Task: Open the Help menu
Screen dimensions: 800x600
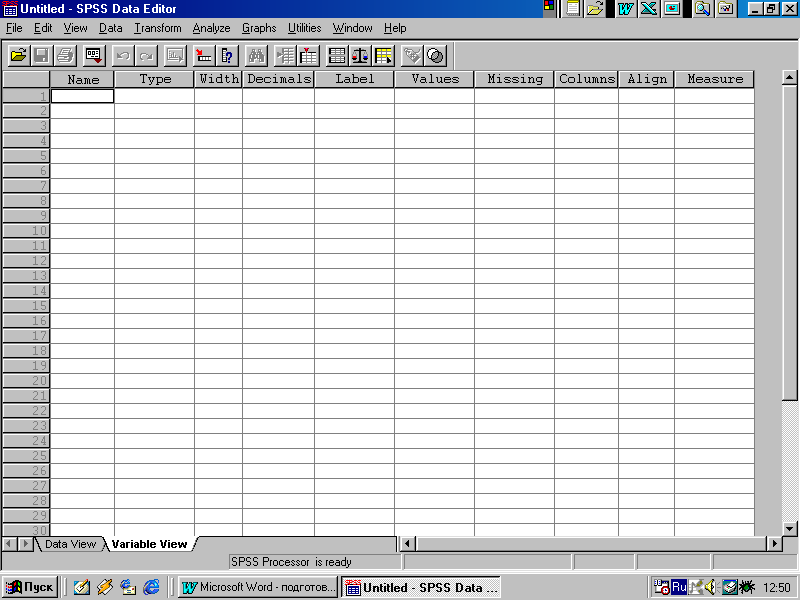Action: pos(395,28)
